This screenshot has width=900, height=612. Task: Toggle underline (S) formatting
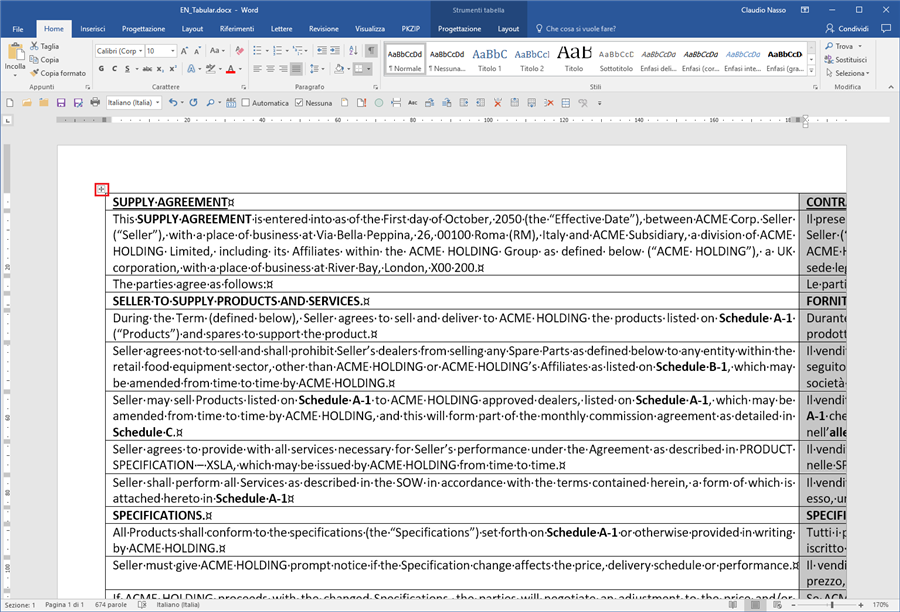coord(127,69)
